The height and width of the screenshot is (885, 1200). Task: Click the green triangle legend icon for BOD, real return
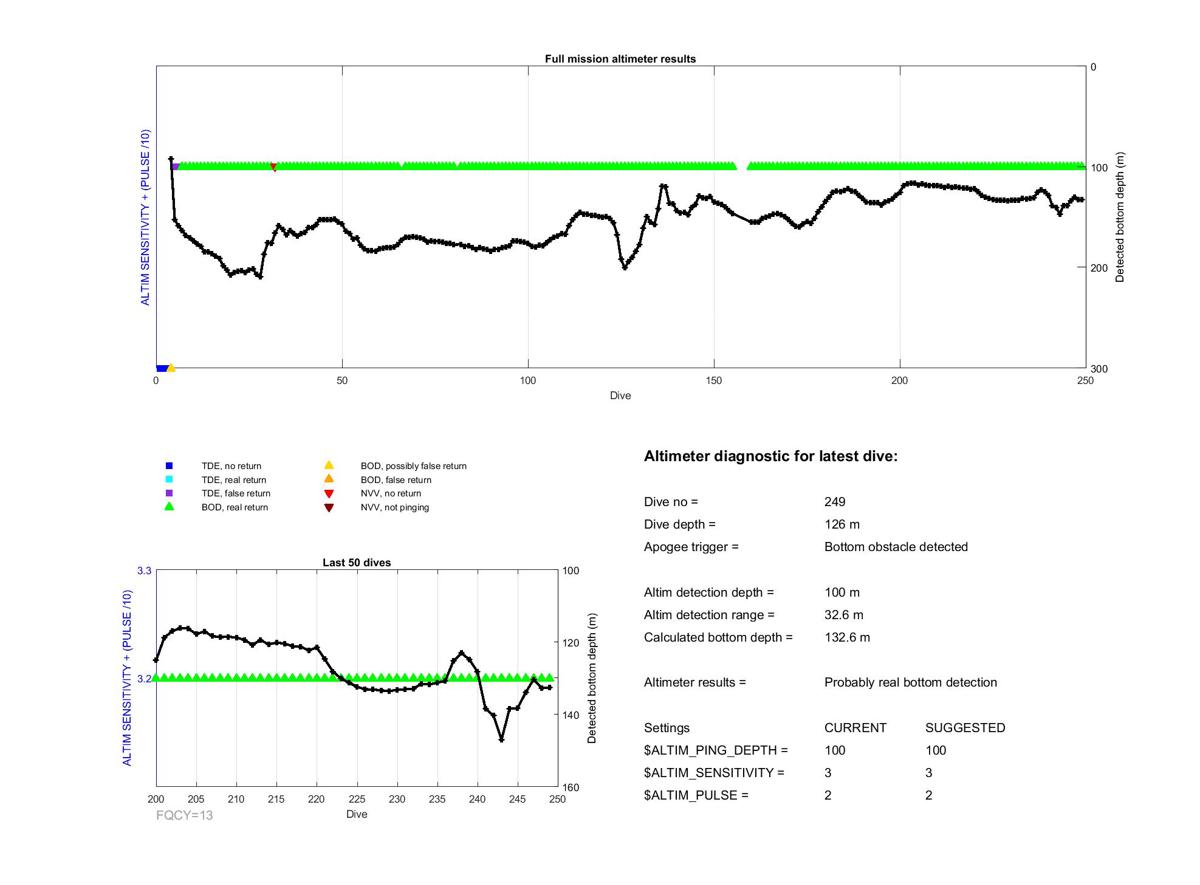coord(169,507)
